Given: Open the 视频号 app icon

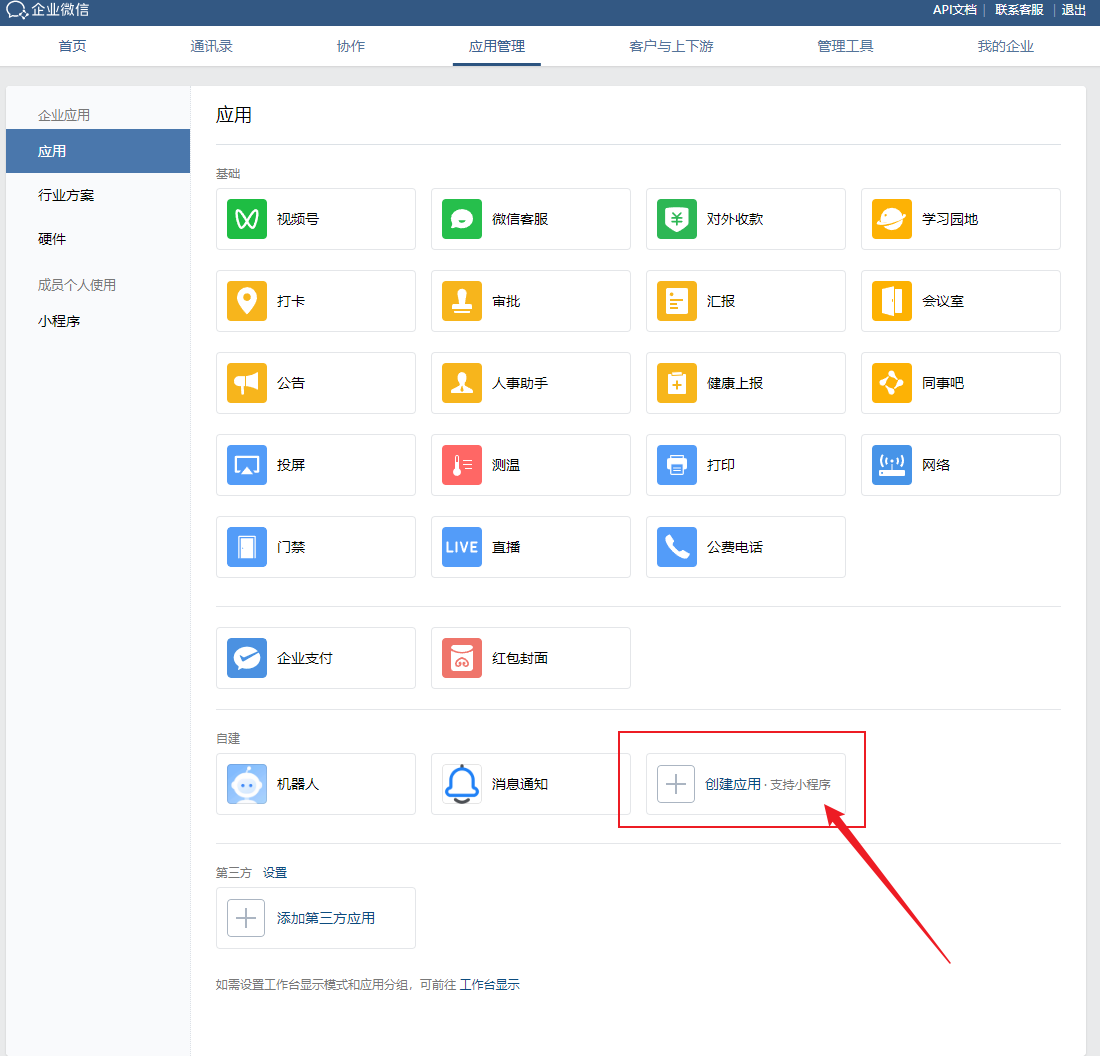Looking at the screenshot, I should tap(246, 219).
